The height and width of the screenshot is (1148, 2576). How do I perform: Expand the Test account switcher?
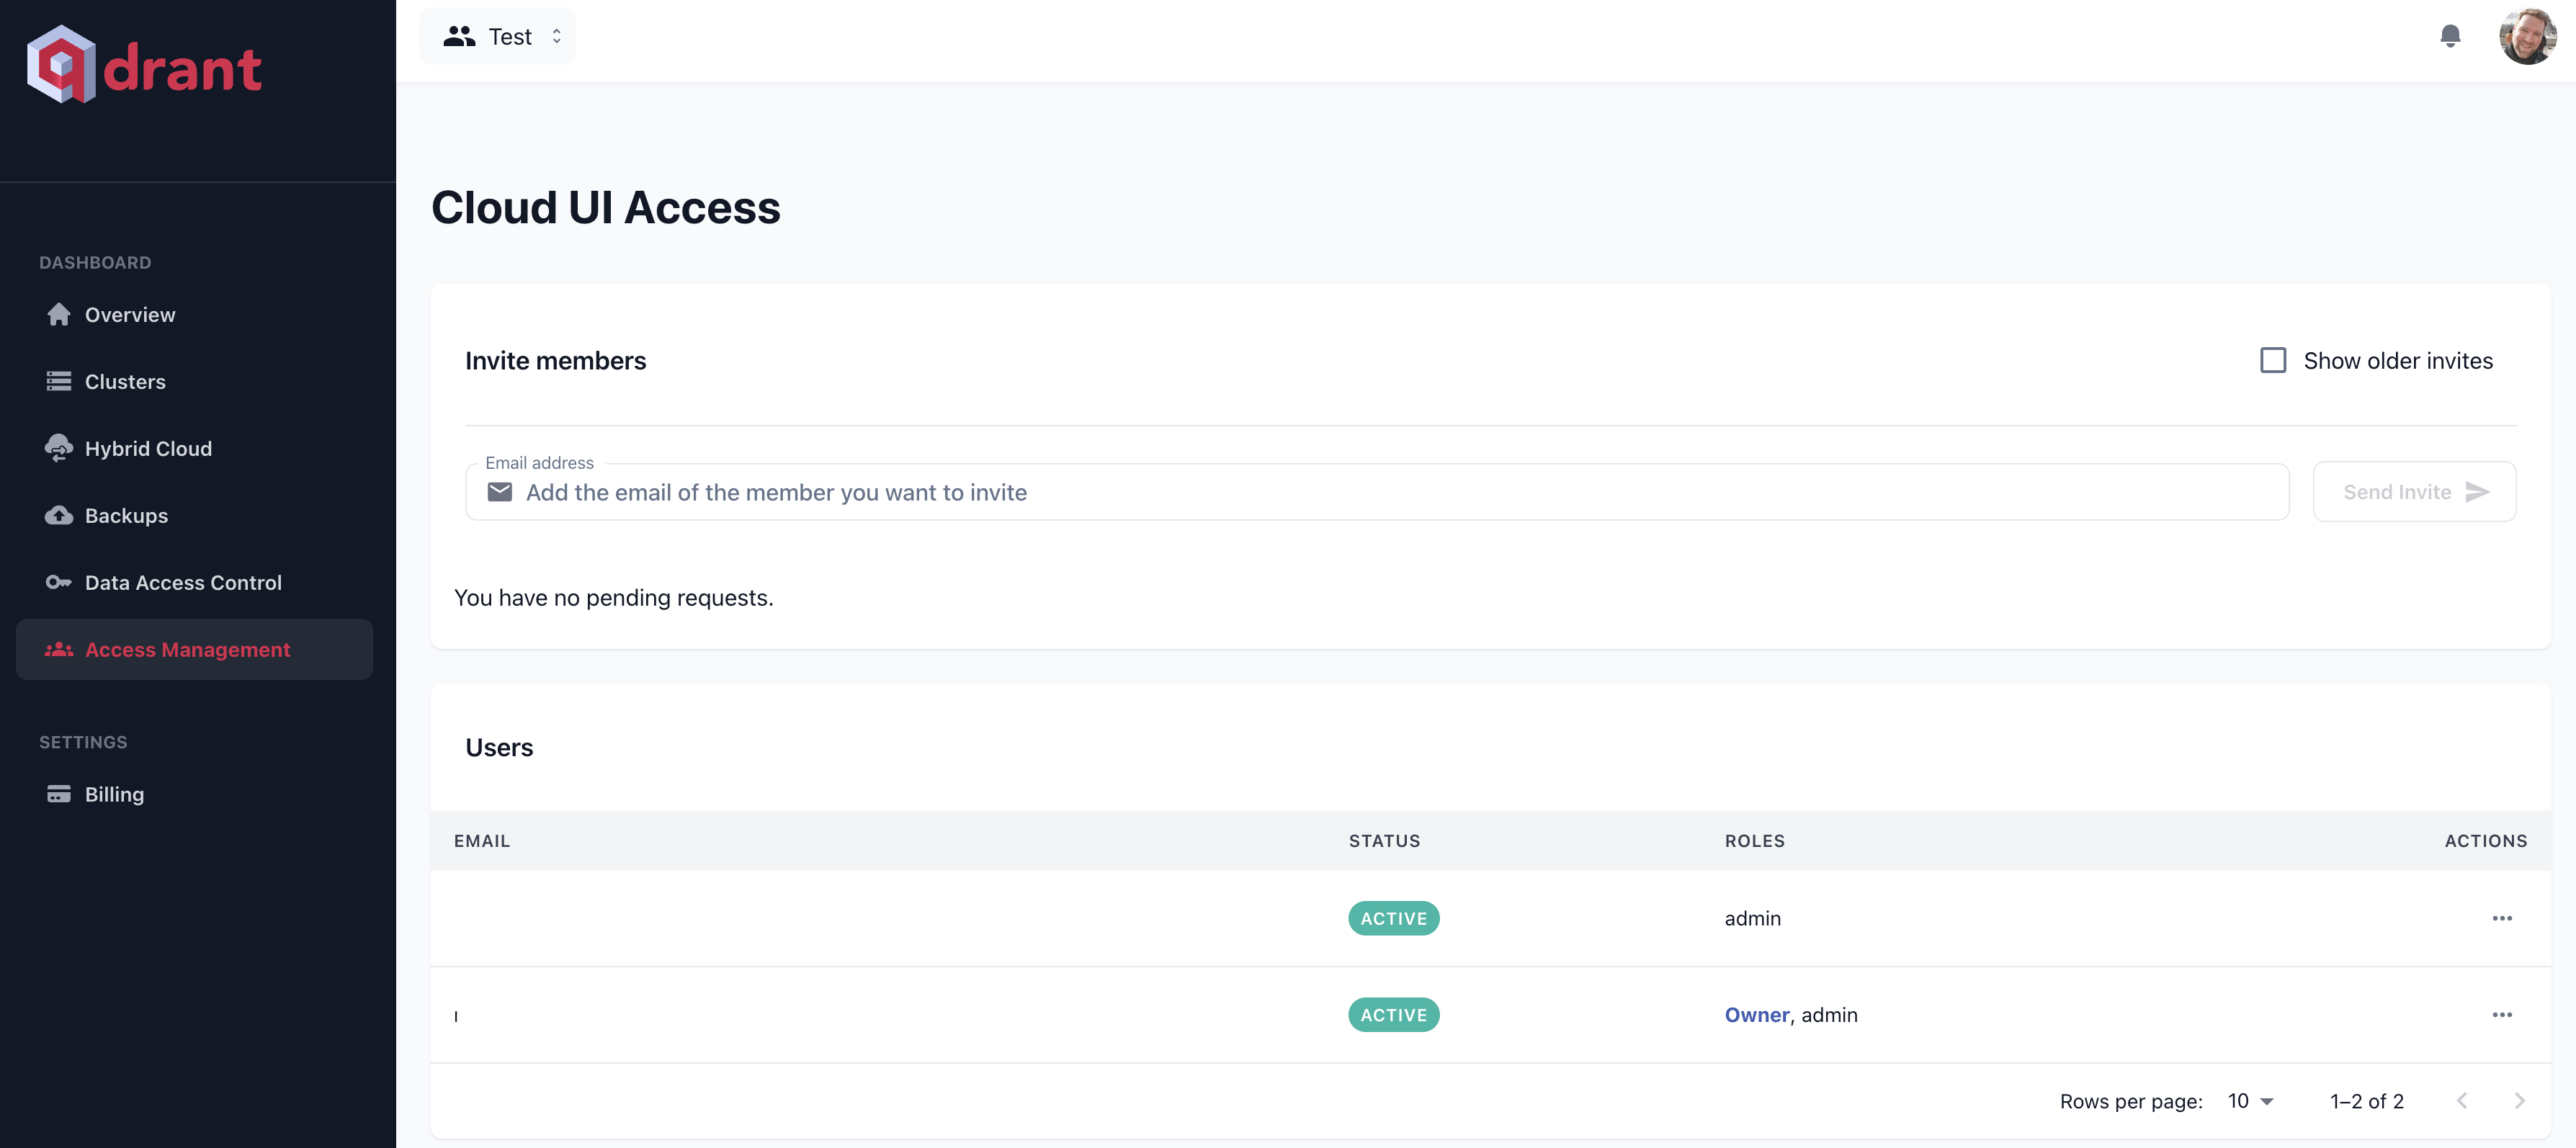pyautogui.click(x=498, y=37)
